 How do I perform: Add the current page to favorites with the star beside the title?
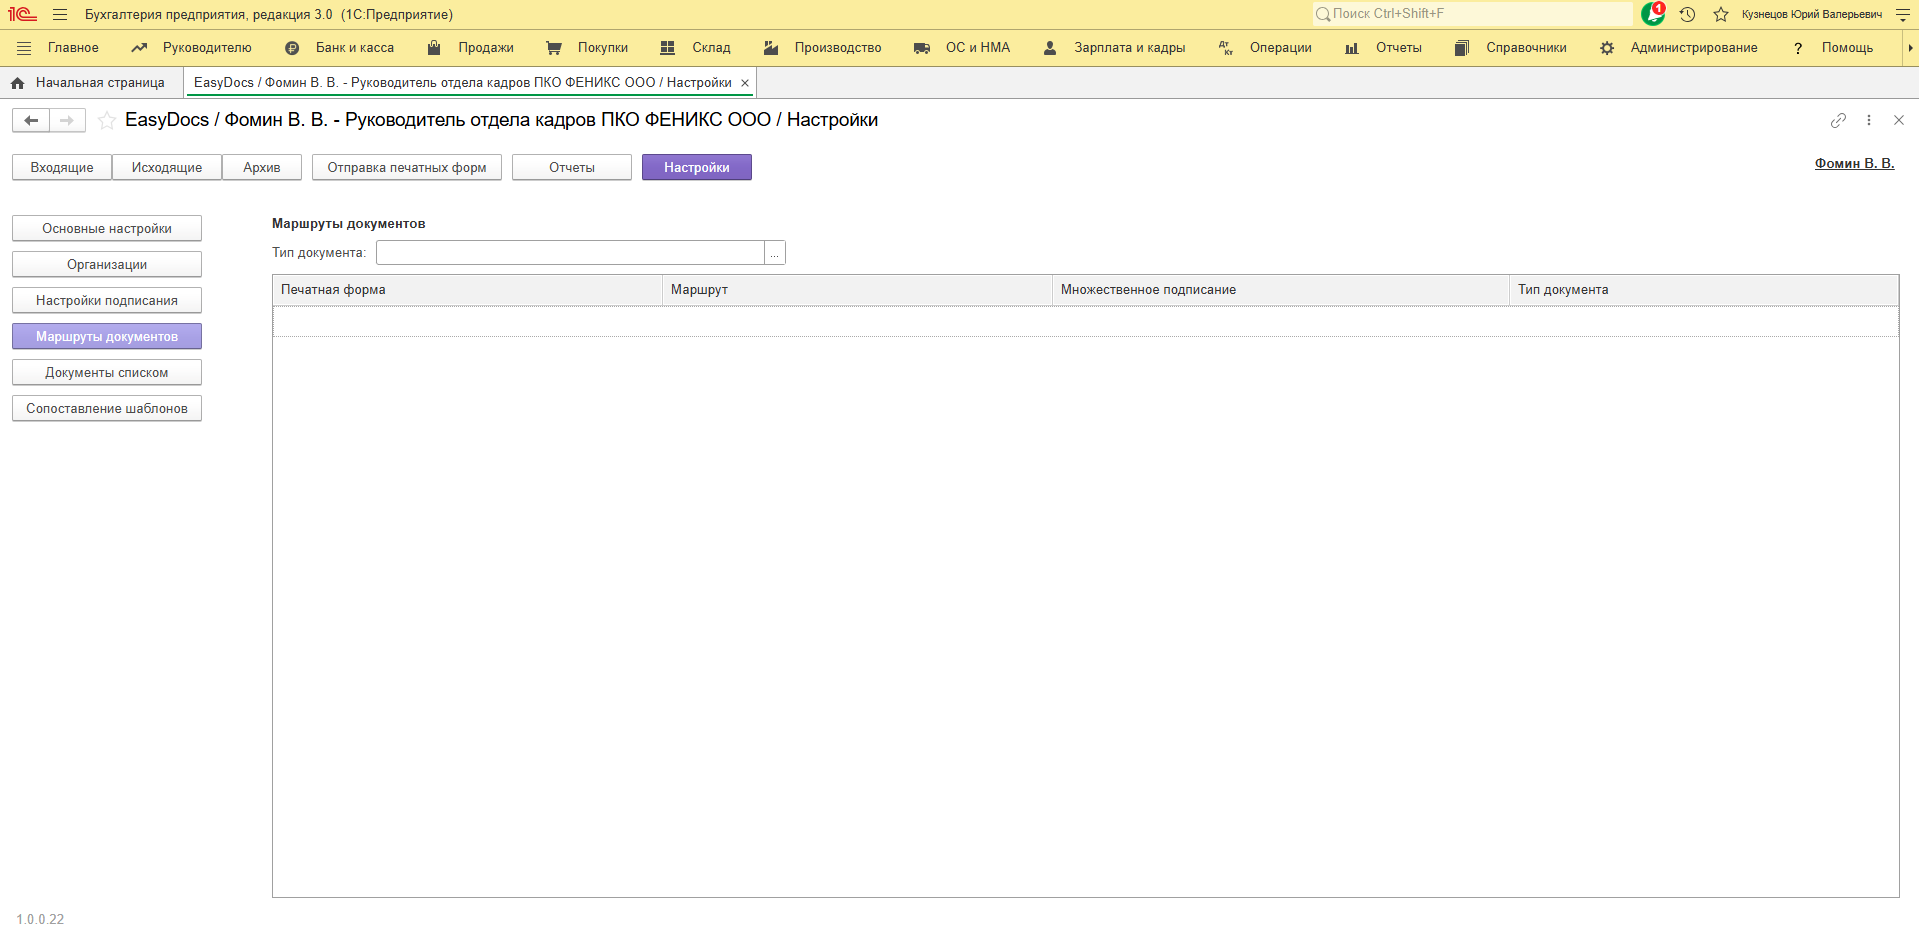pyautogui.click(x=106, y=121)
